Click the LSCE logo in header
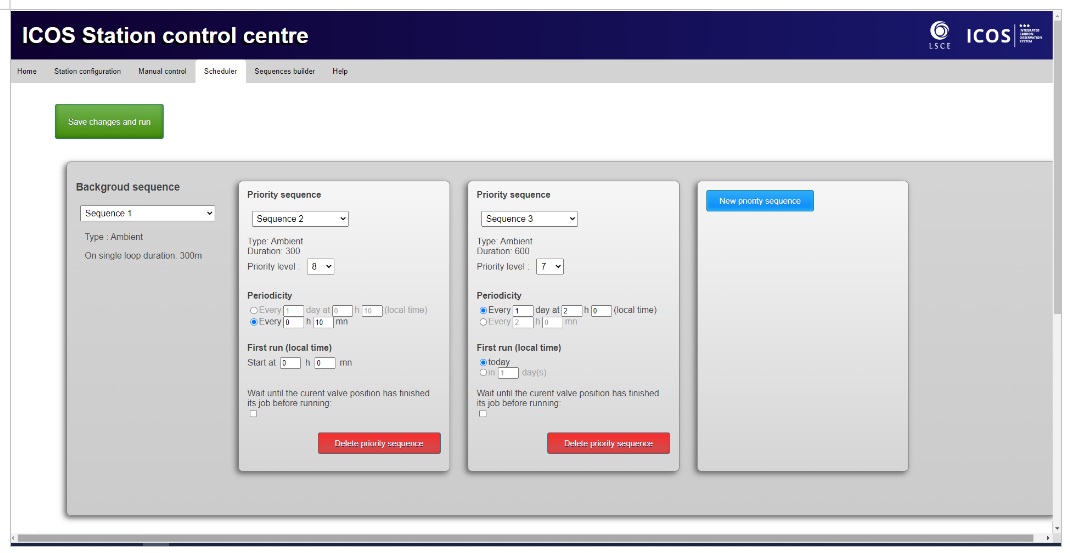Viewport: 1070px width, 553px height. click(x=939, y=36)
